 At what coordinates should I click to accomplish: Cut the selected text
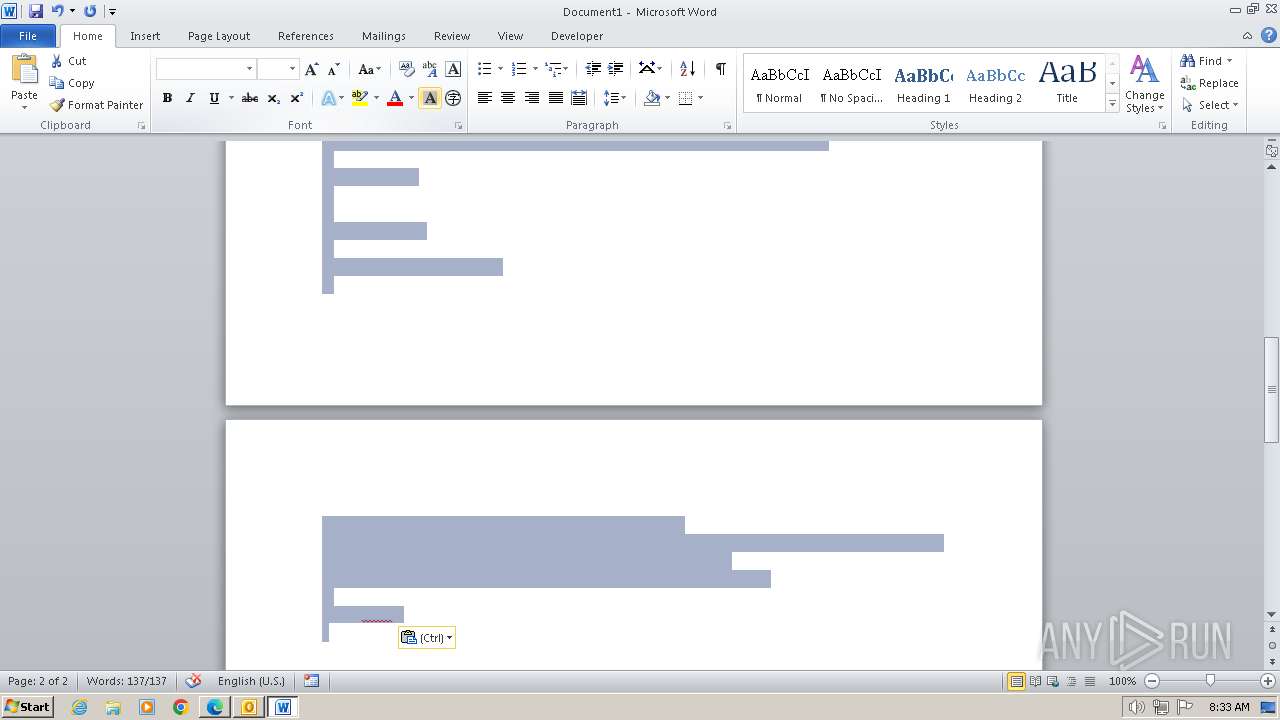pyautogui.click(x=68, y=61)
